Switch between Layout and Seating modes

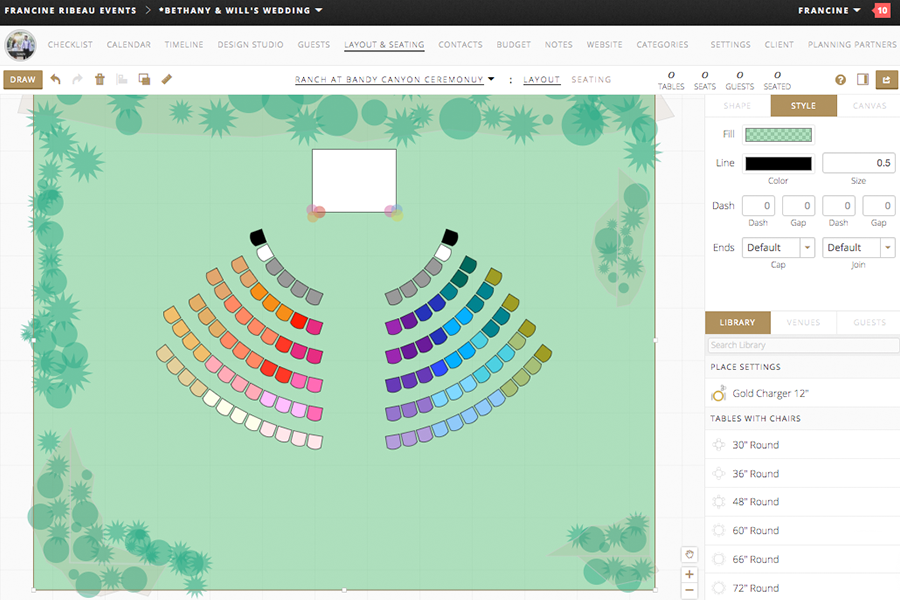[591, 79]
